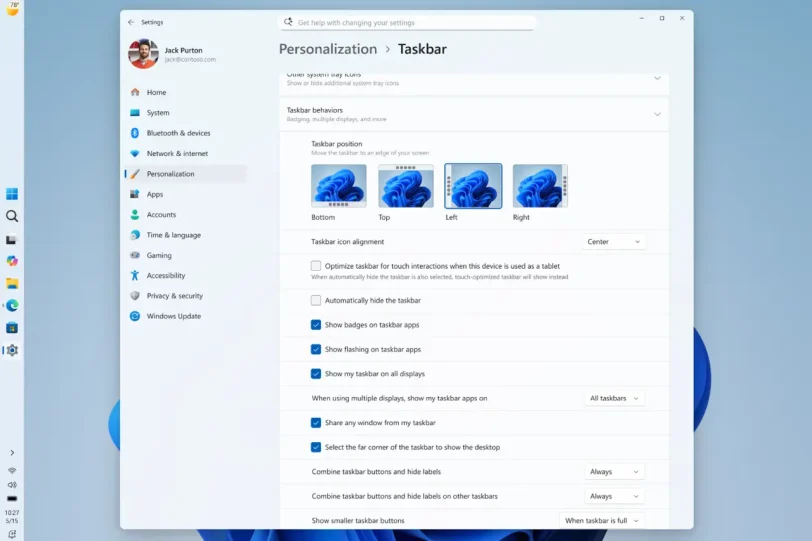Click the battery icon in the system tray
The width and height of the screenshot is (812, 541).
tap(12, 499)
